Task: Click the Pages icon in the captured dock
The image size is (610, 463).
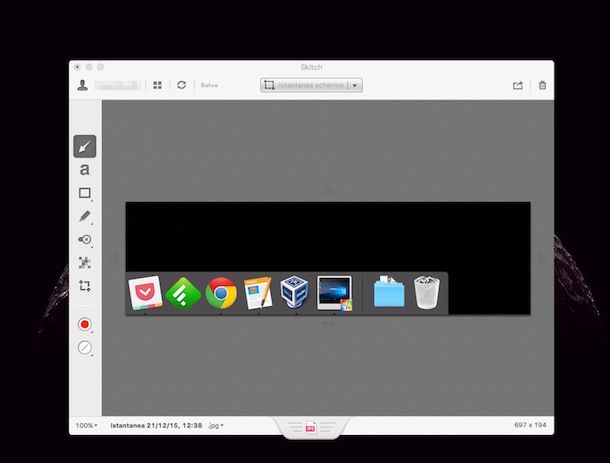Action: tap(258, 293)
